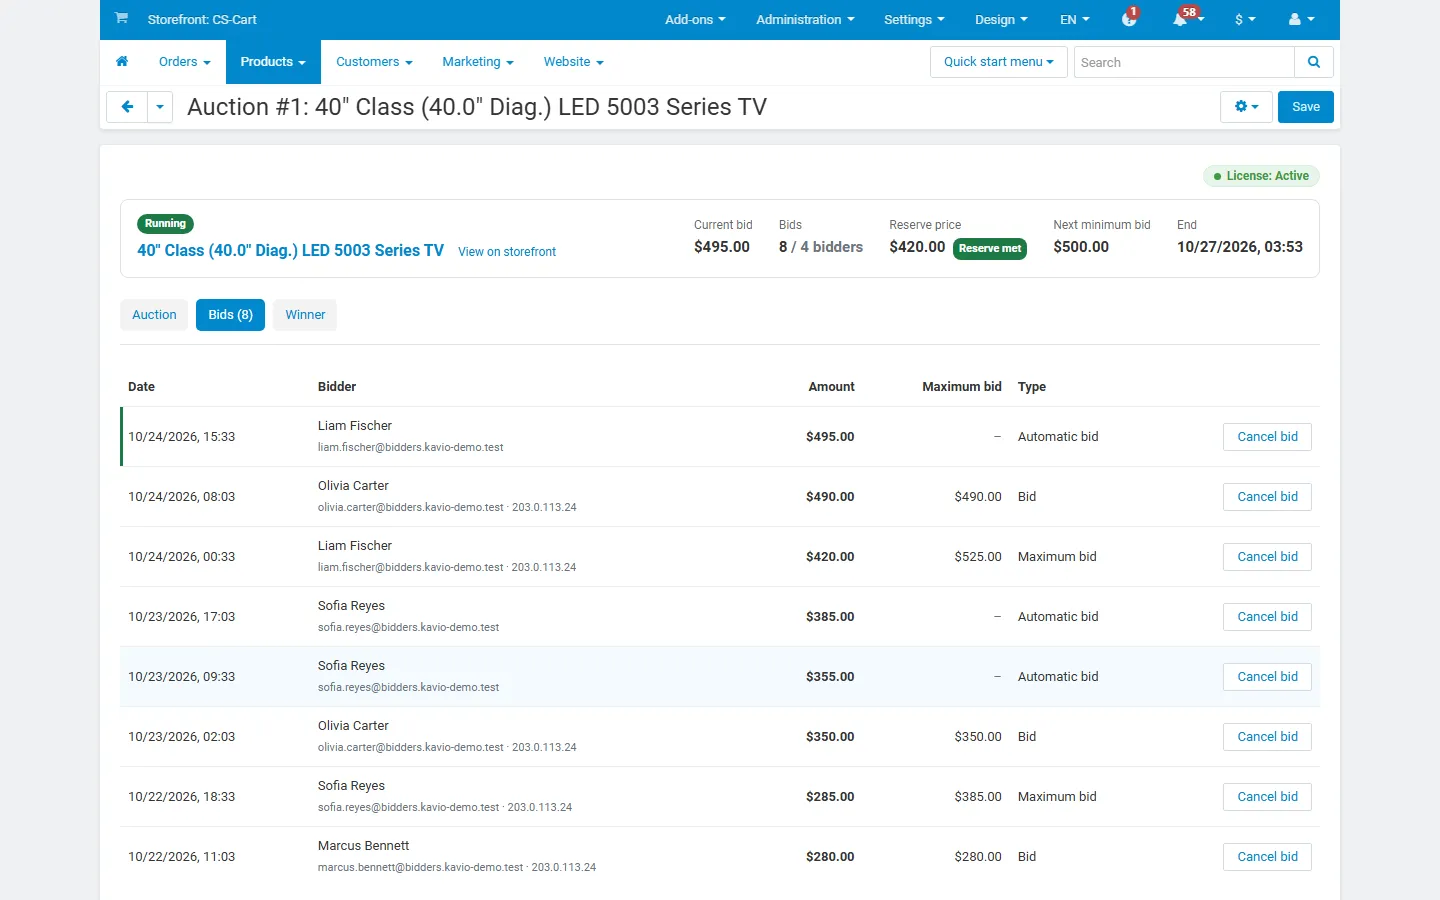
Task: Switch to the Winner tab
Action: pyautogui.click(x=305, y=315)
